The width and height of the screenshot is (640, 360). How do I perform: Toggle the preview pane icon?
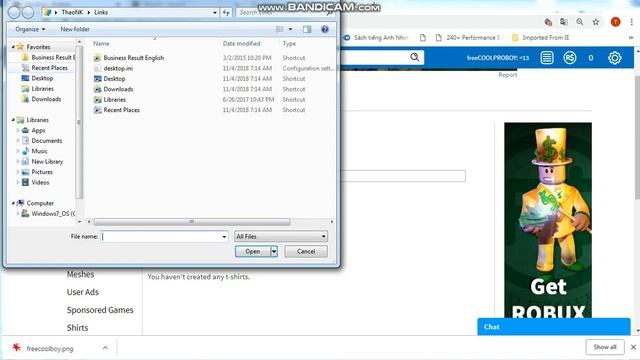(307, 29)
